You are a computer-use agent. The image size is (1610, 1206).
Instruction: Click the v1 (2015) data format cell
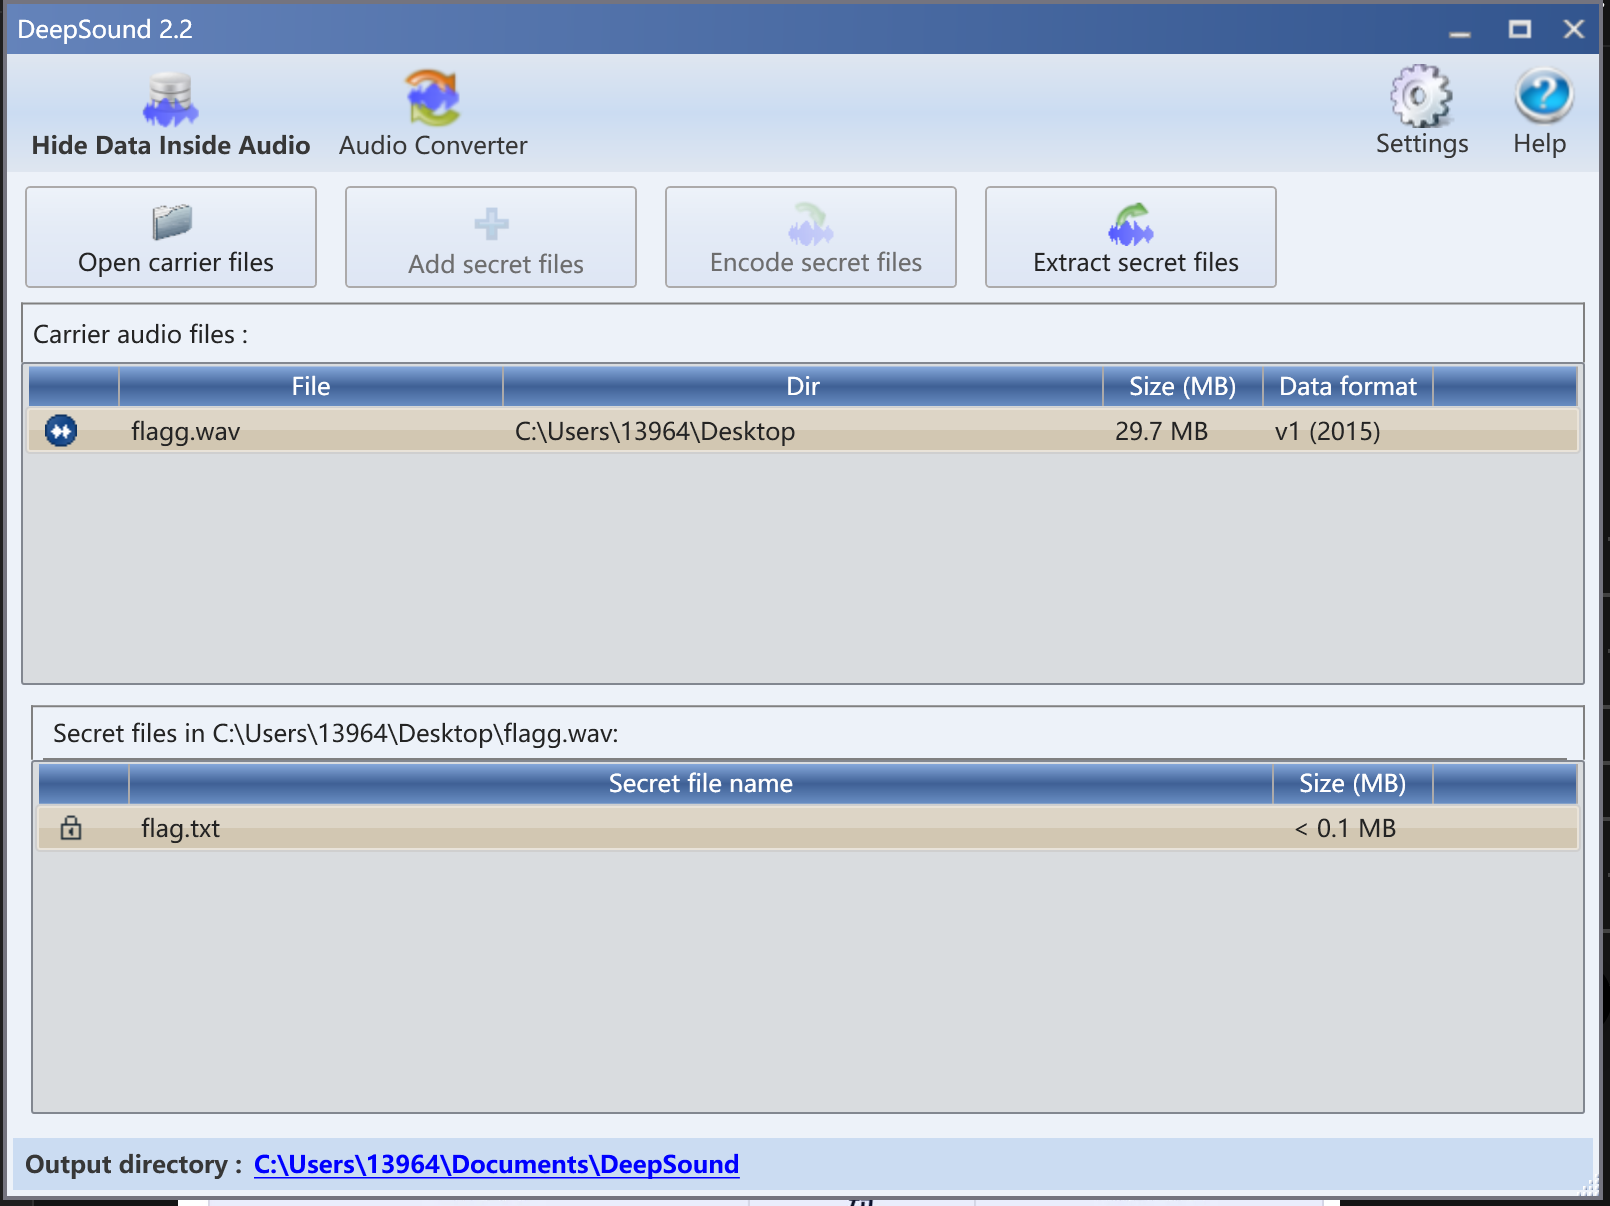coord(1328,432)
